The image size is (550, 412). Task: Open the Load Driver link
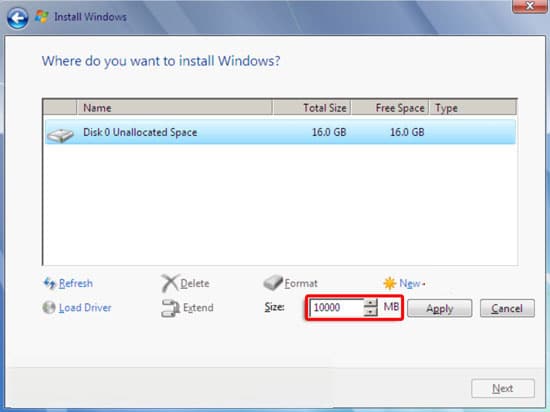[x=85, y=308]
